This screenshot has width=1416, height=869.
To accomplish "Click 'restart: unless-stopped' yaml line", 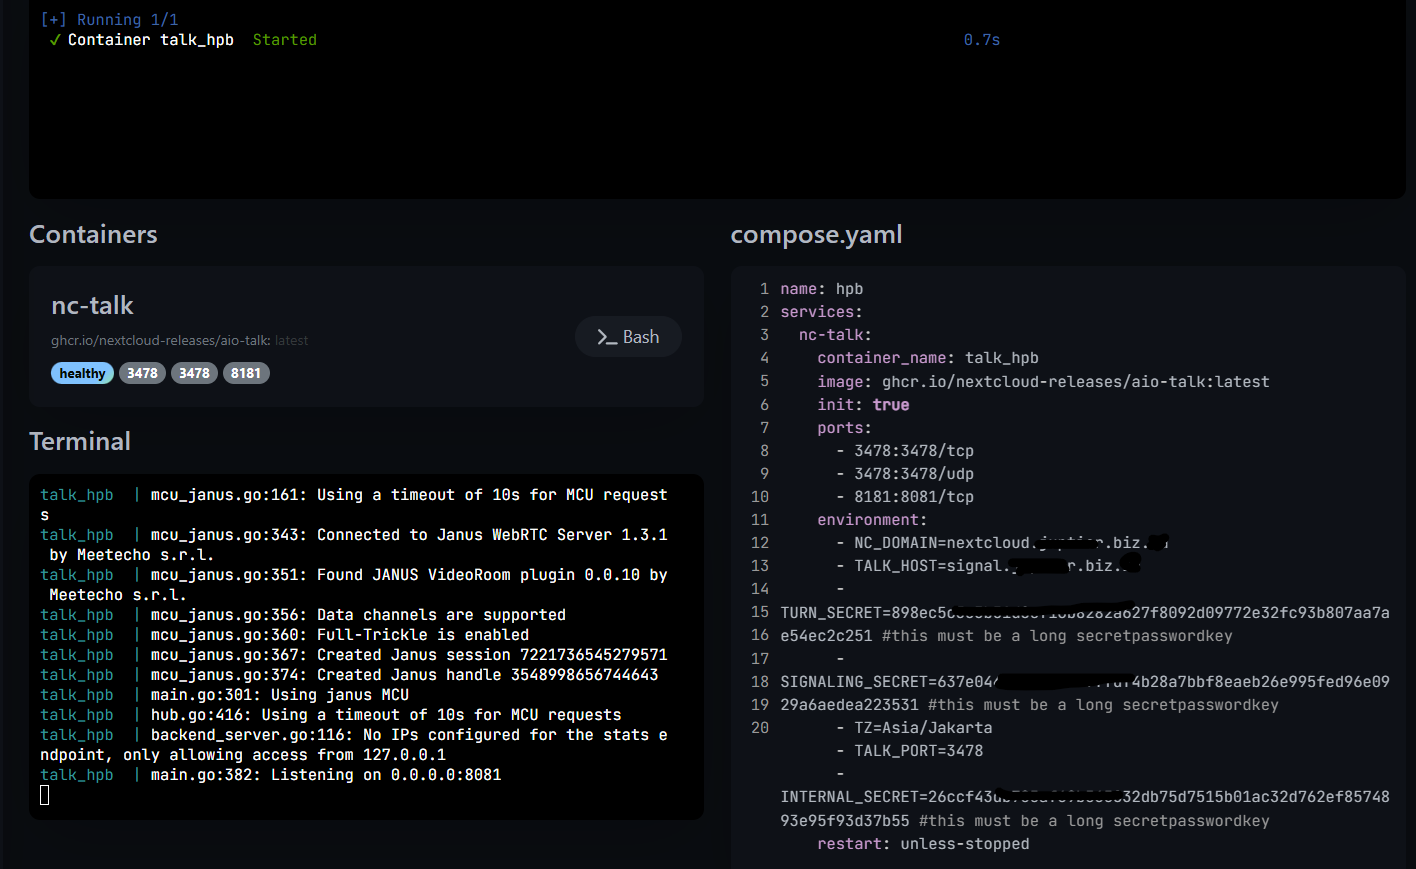I will [923, 844].
